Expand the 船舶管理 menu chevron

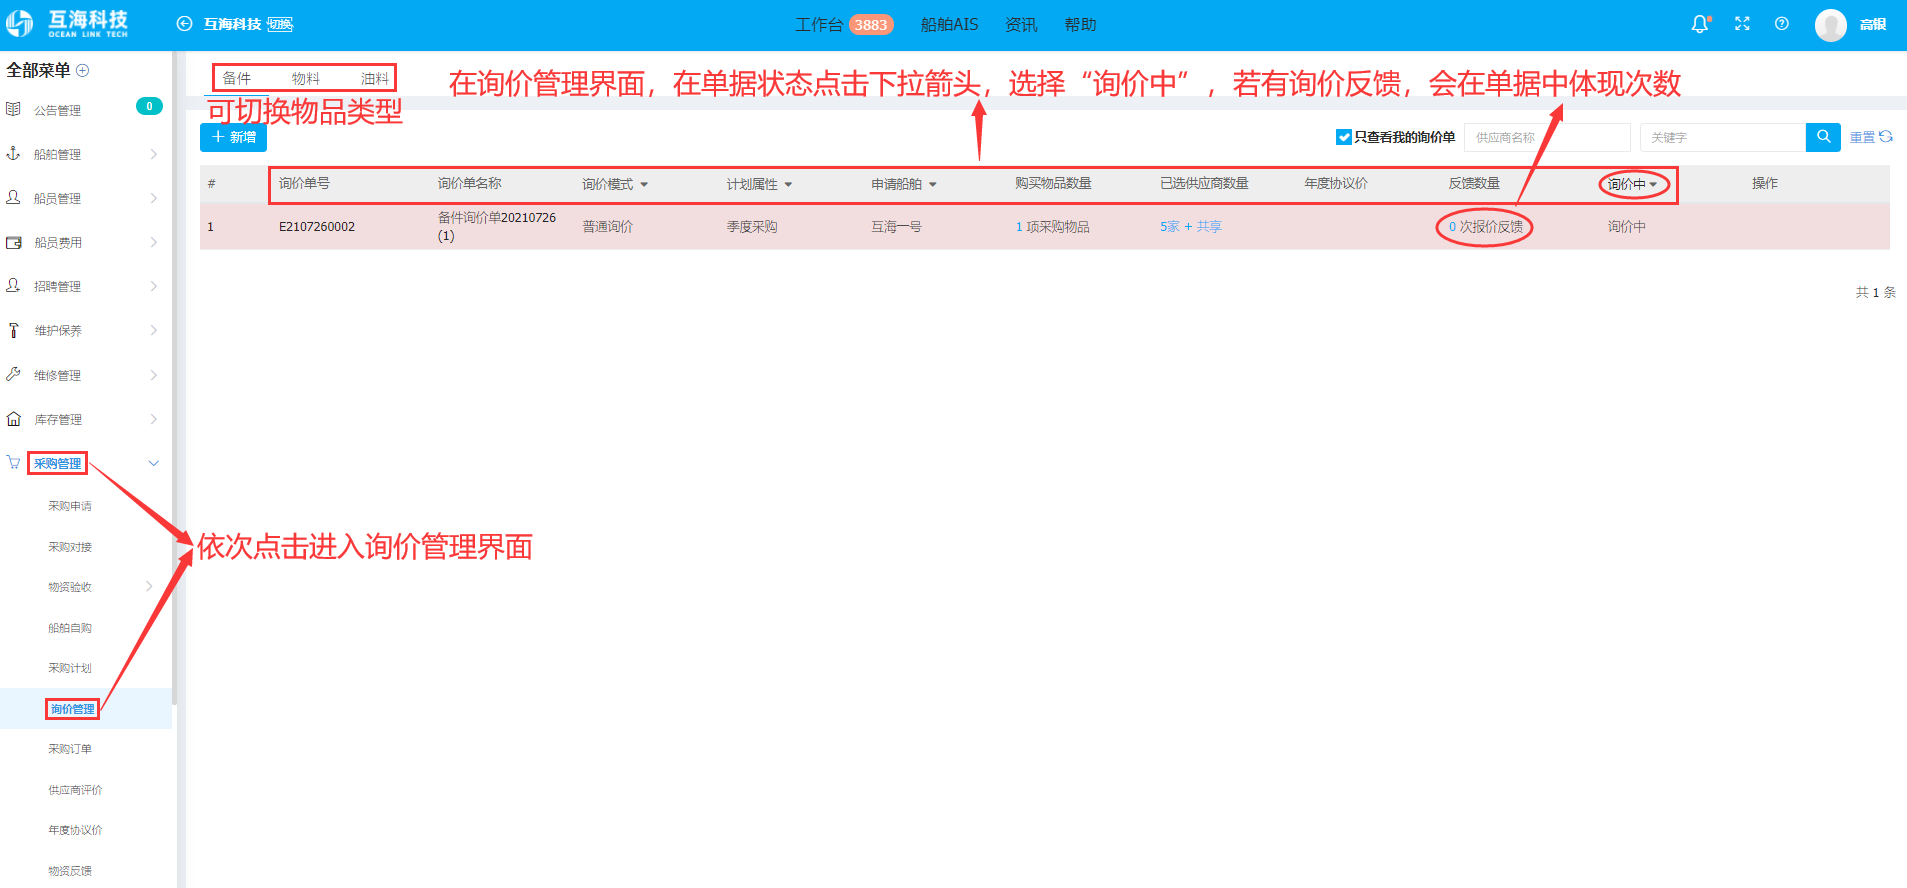tap(153, 154)
